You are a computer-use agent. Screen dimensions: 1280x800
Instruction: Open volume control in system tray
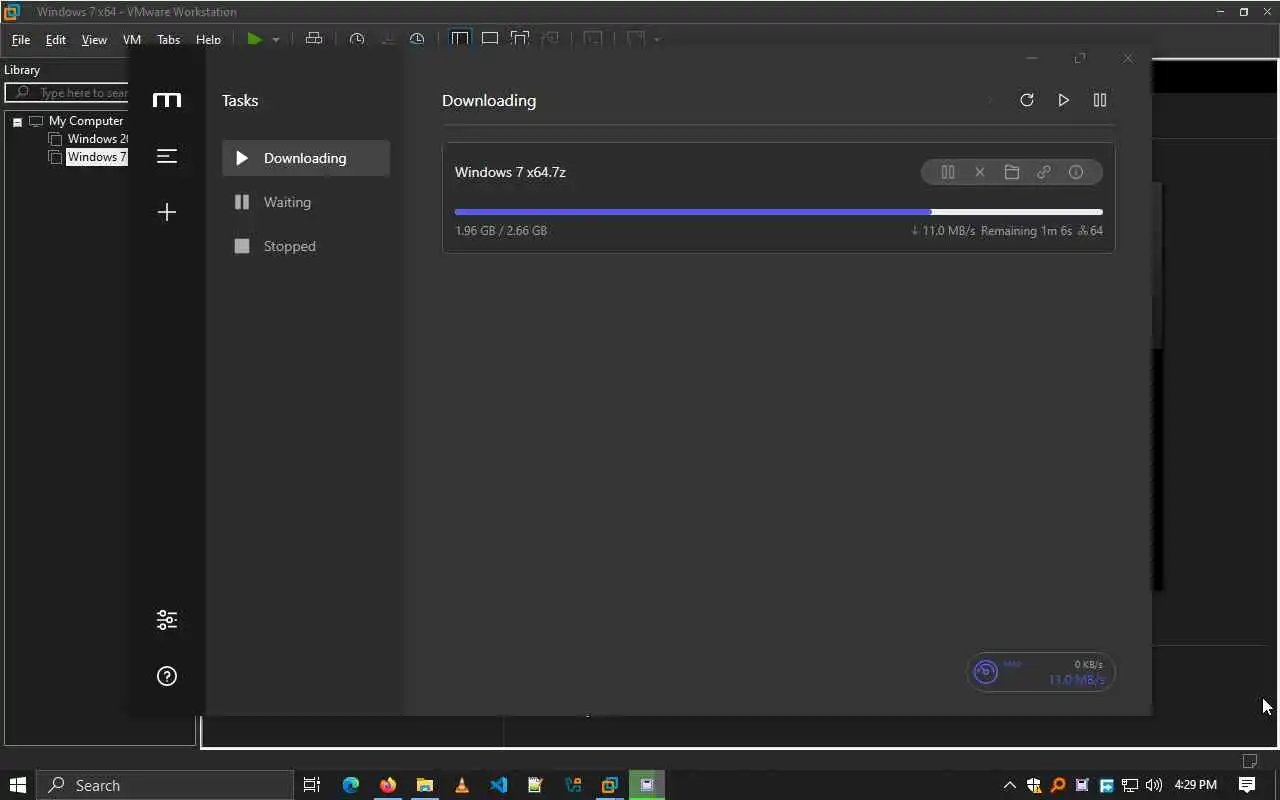pos(1154,785)
